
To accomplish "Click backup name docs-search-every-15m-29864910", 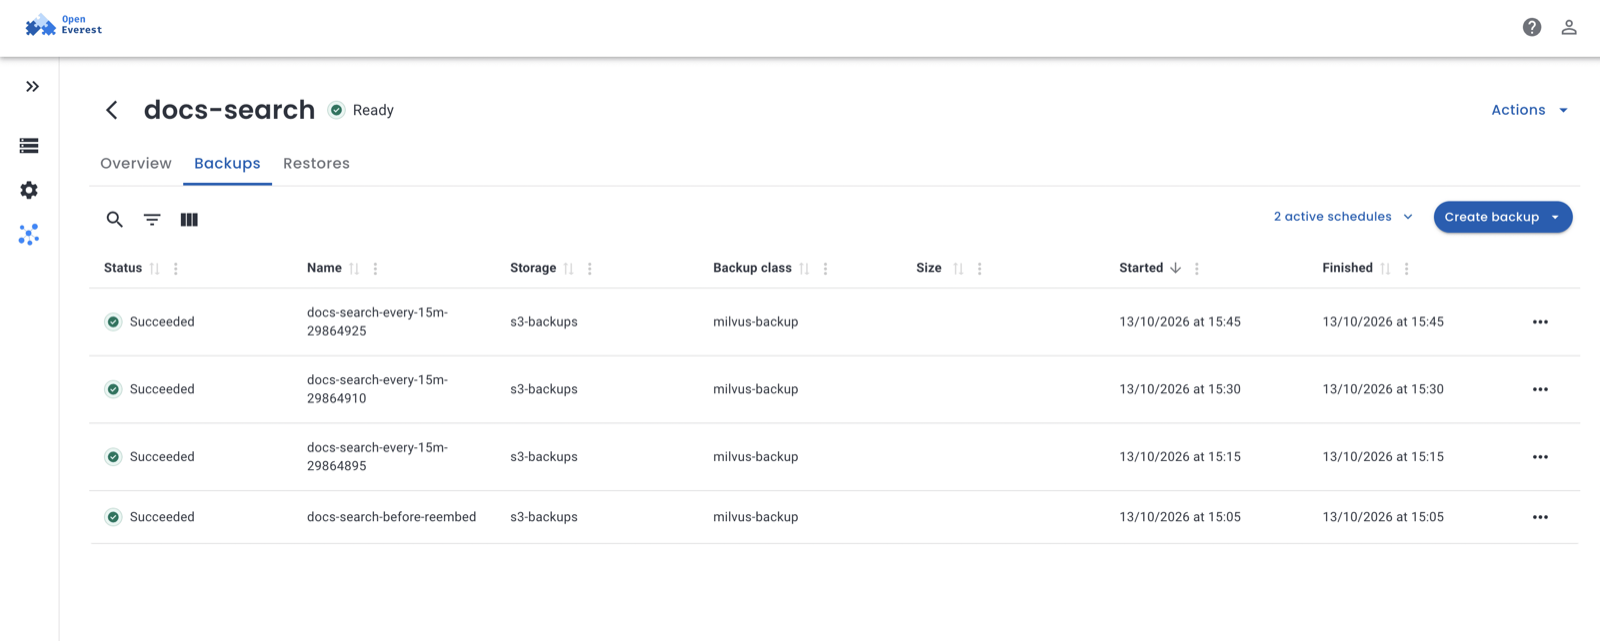I will pos(377,389).
